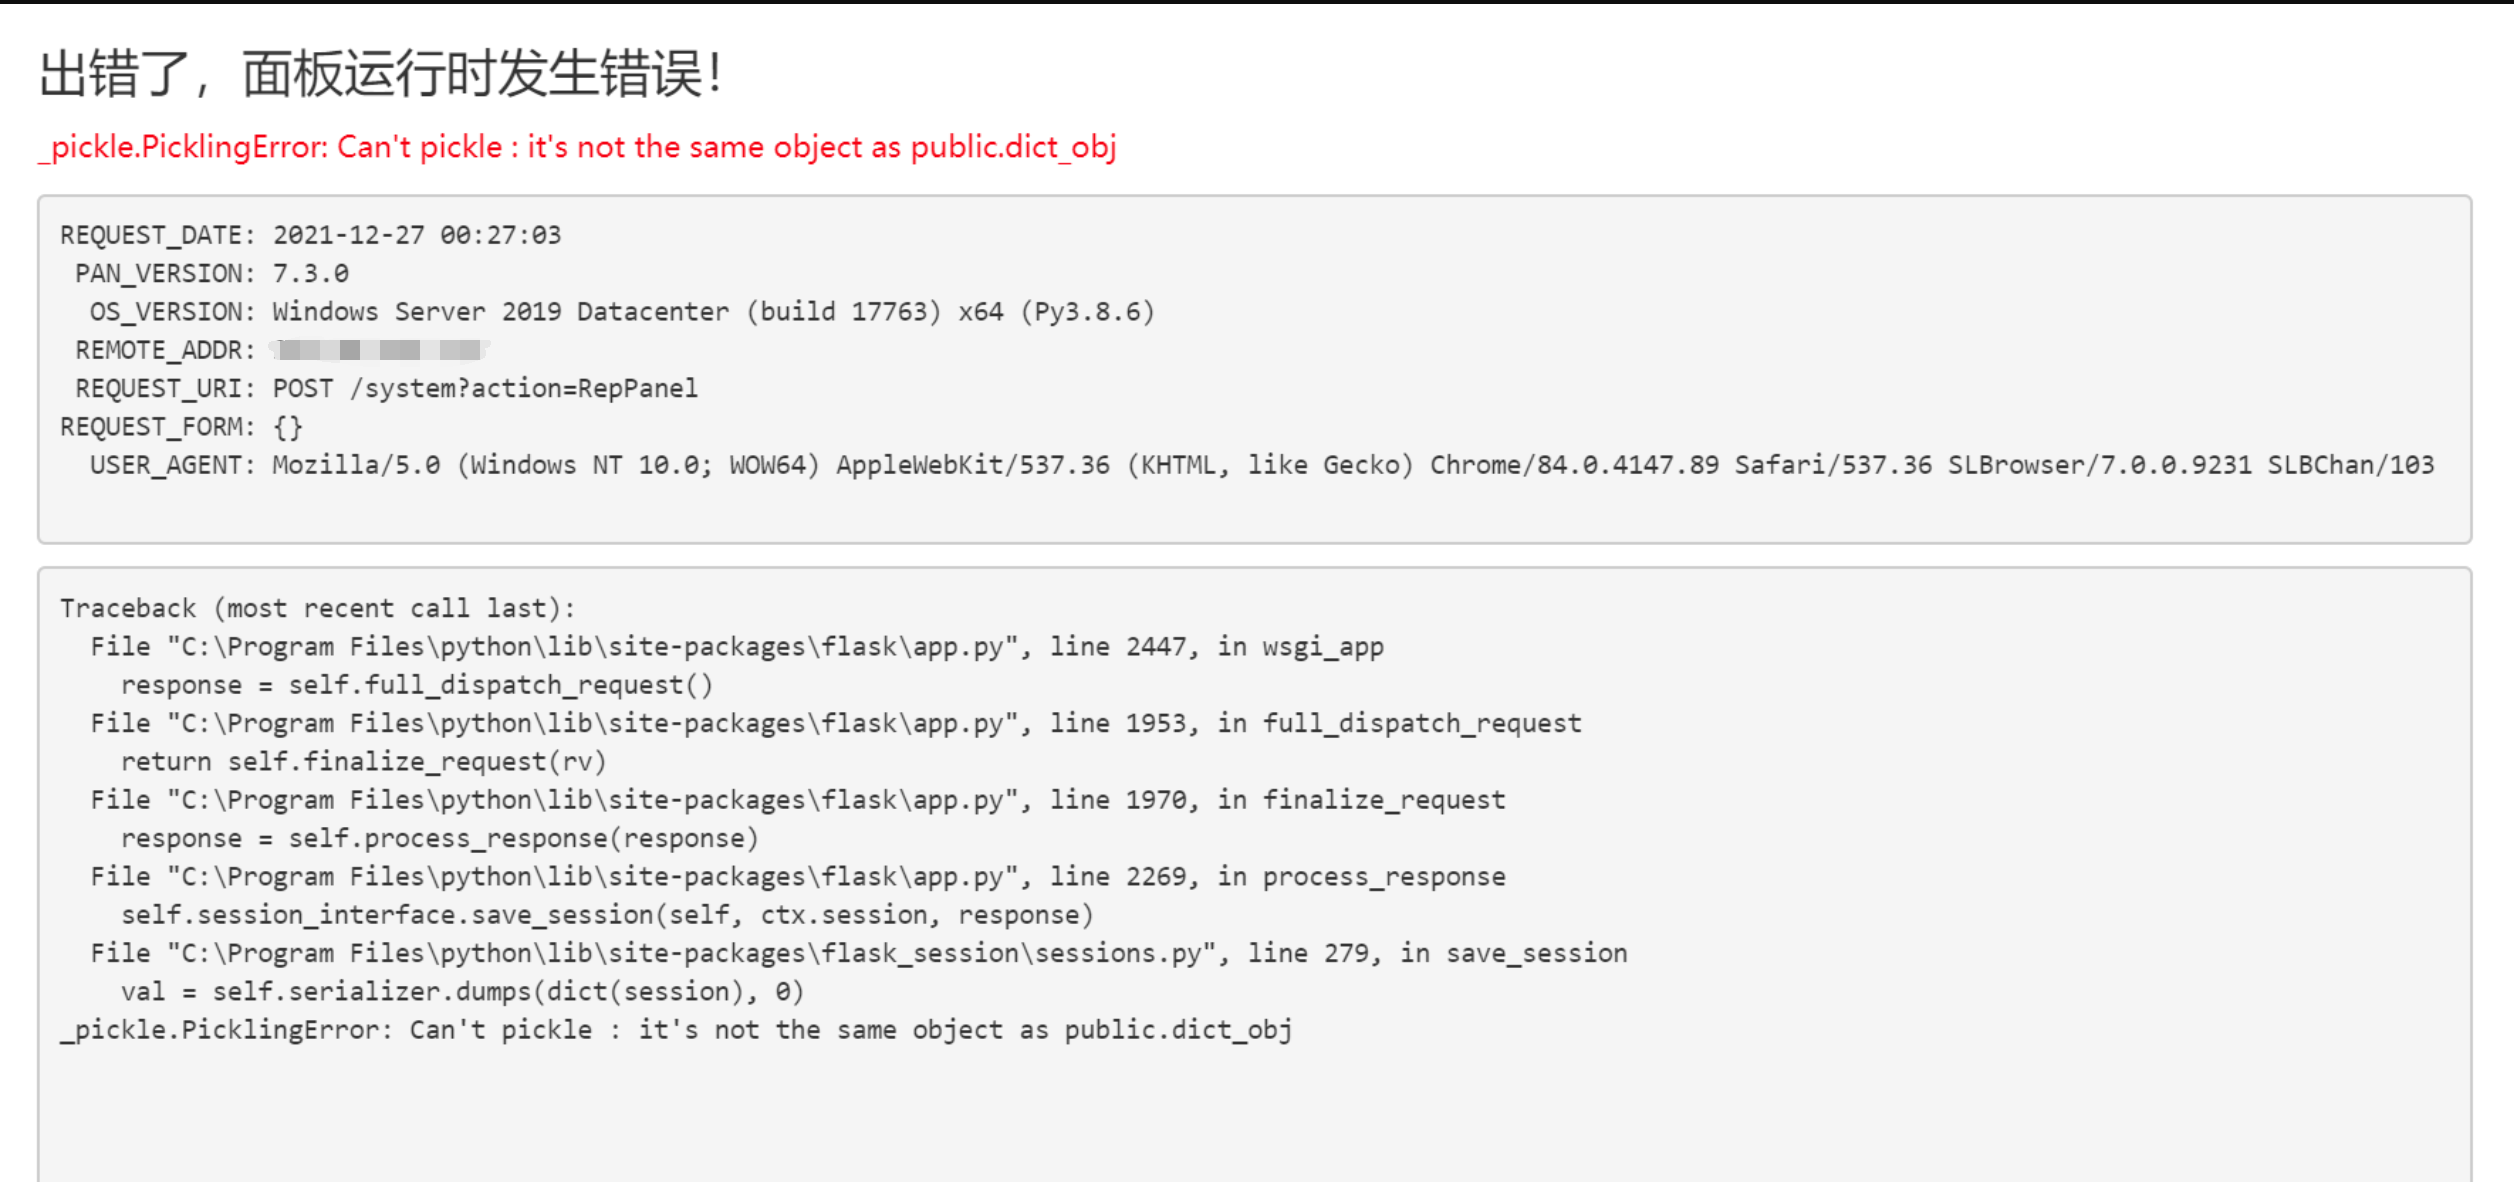This screenshot has width=2514, height=1182.
Task: Click the process_response file line 2269
Action: pos(798,877)
